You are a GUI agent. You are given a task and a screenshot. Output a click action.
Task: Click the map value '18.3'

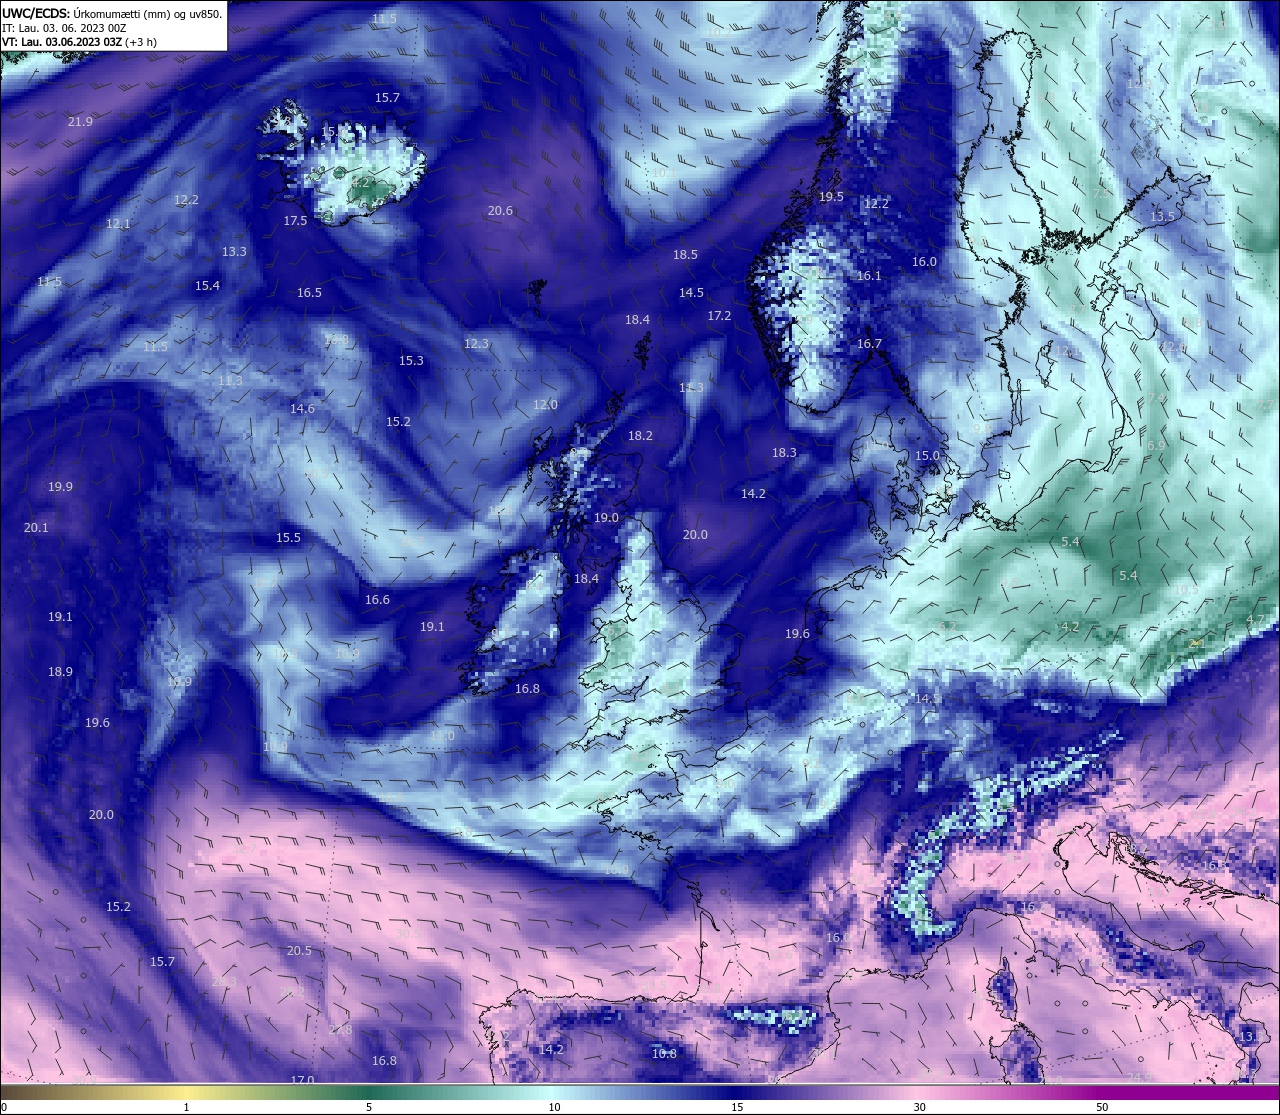tap(784, 452)
